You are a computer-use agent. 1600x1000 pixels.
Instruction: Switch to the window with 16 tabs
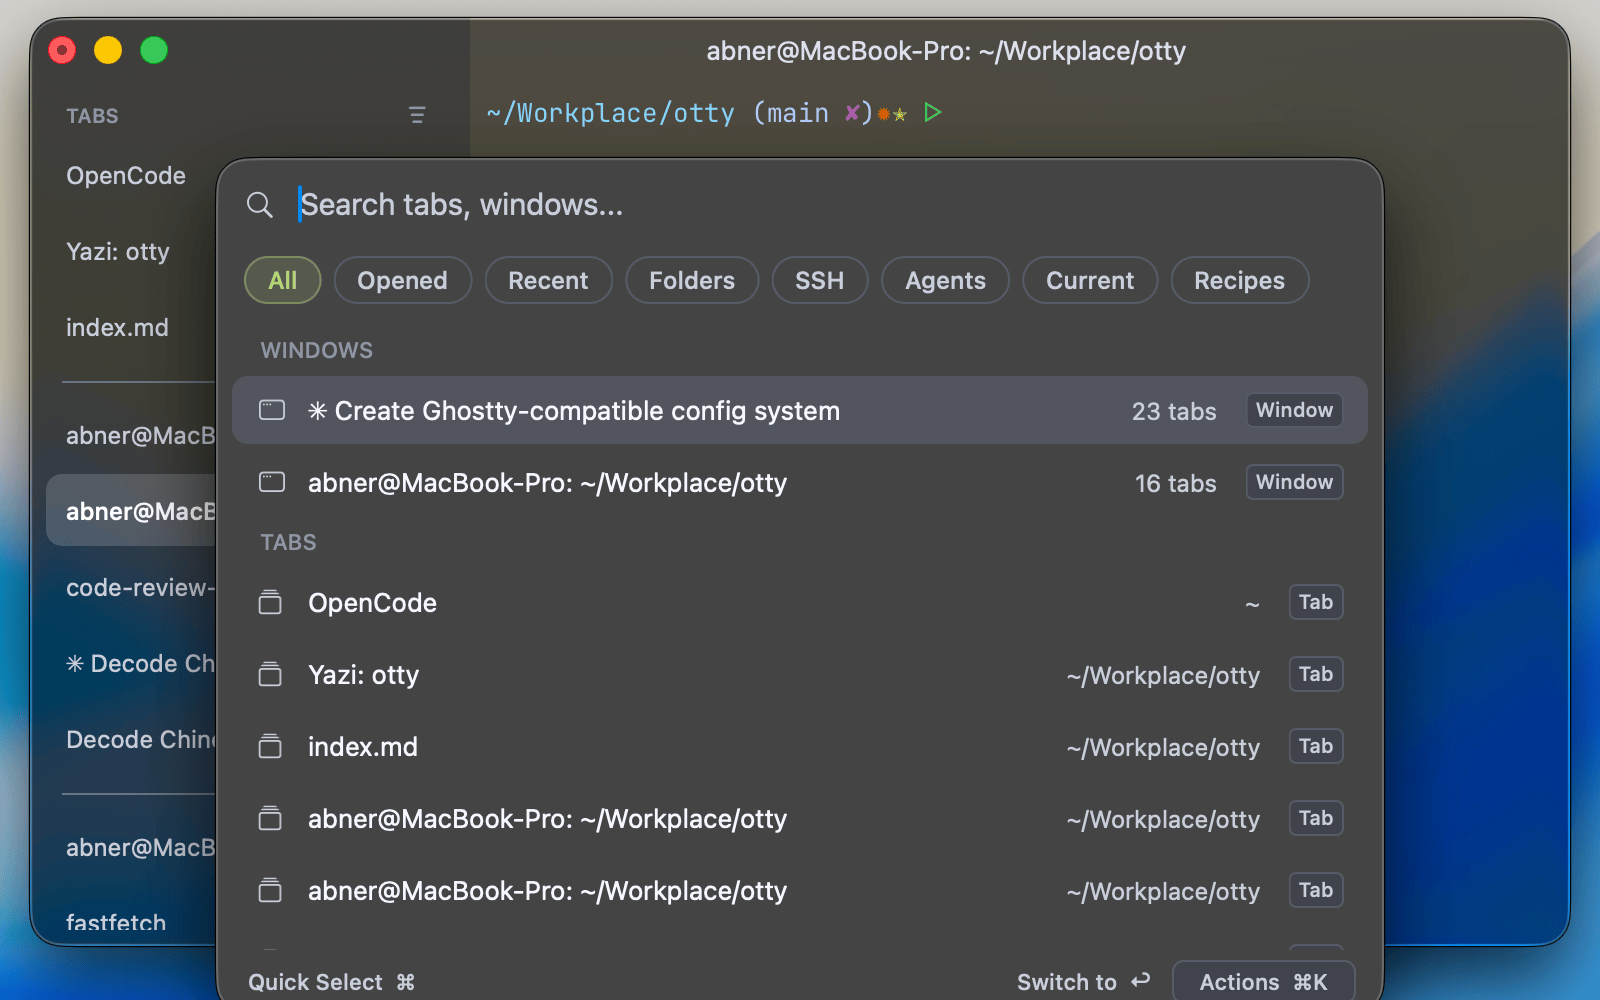tap(800, 482)
